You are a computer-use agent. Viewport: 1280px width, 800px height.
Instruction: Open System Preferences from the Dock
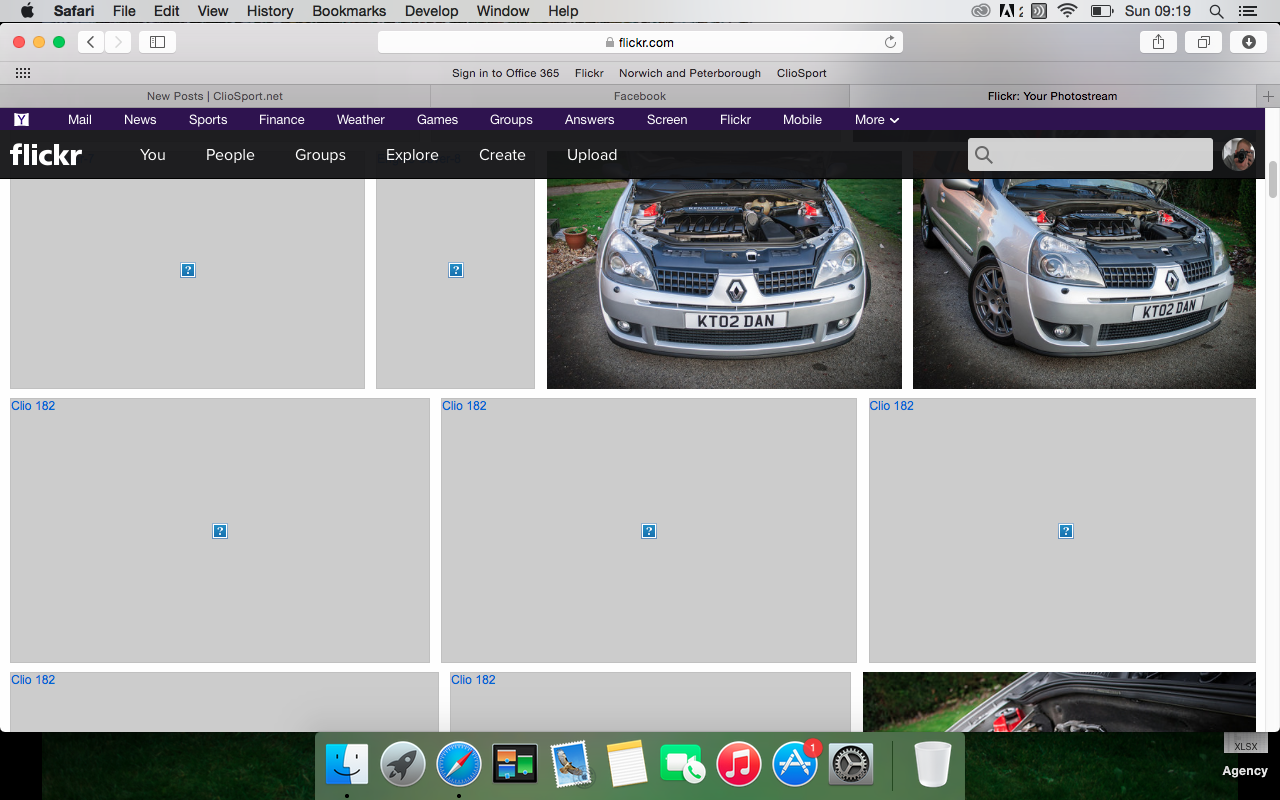click(851, 763)
